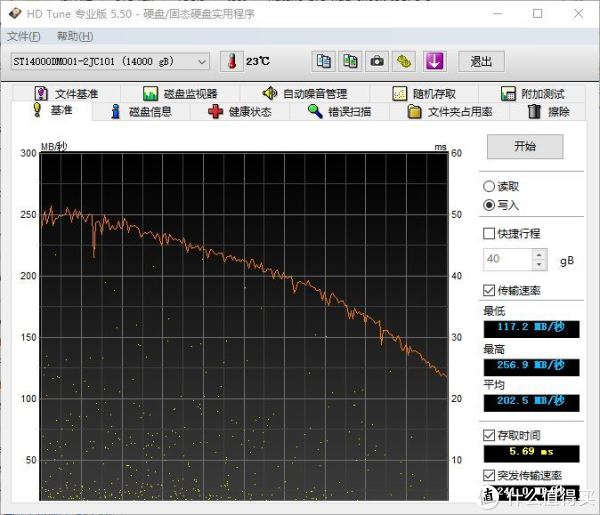Image resolution: width=600 pixels, height=515 pixels.
Task: Uncheck the 传输速率 checkbox
Action: pos(489,290)
